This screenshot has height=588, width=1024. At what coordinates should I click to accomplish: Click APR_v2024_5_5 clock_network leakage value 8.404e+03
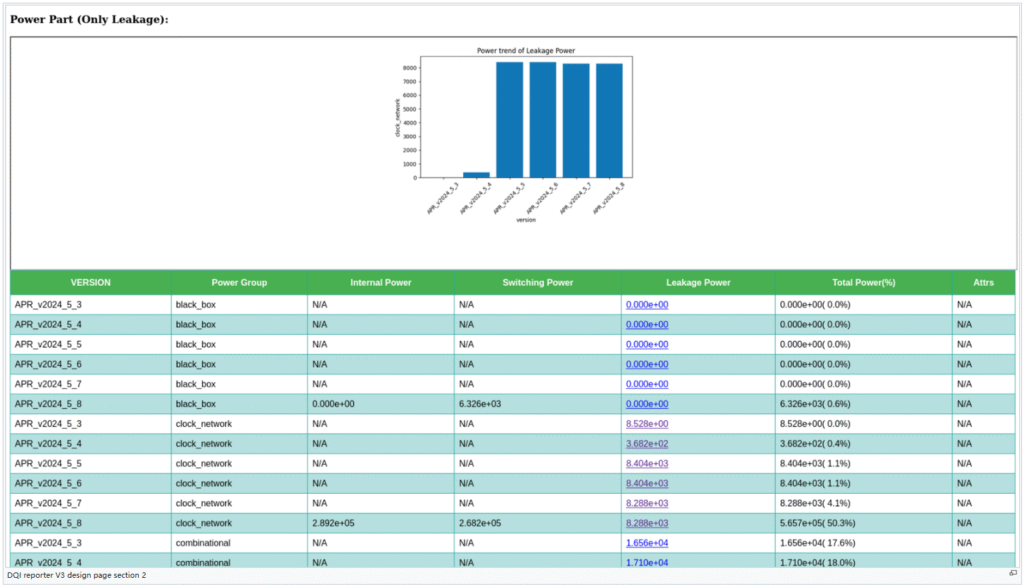(x=647, y=464)
